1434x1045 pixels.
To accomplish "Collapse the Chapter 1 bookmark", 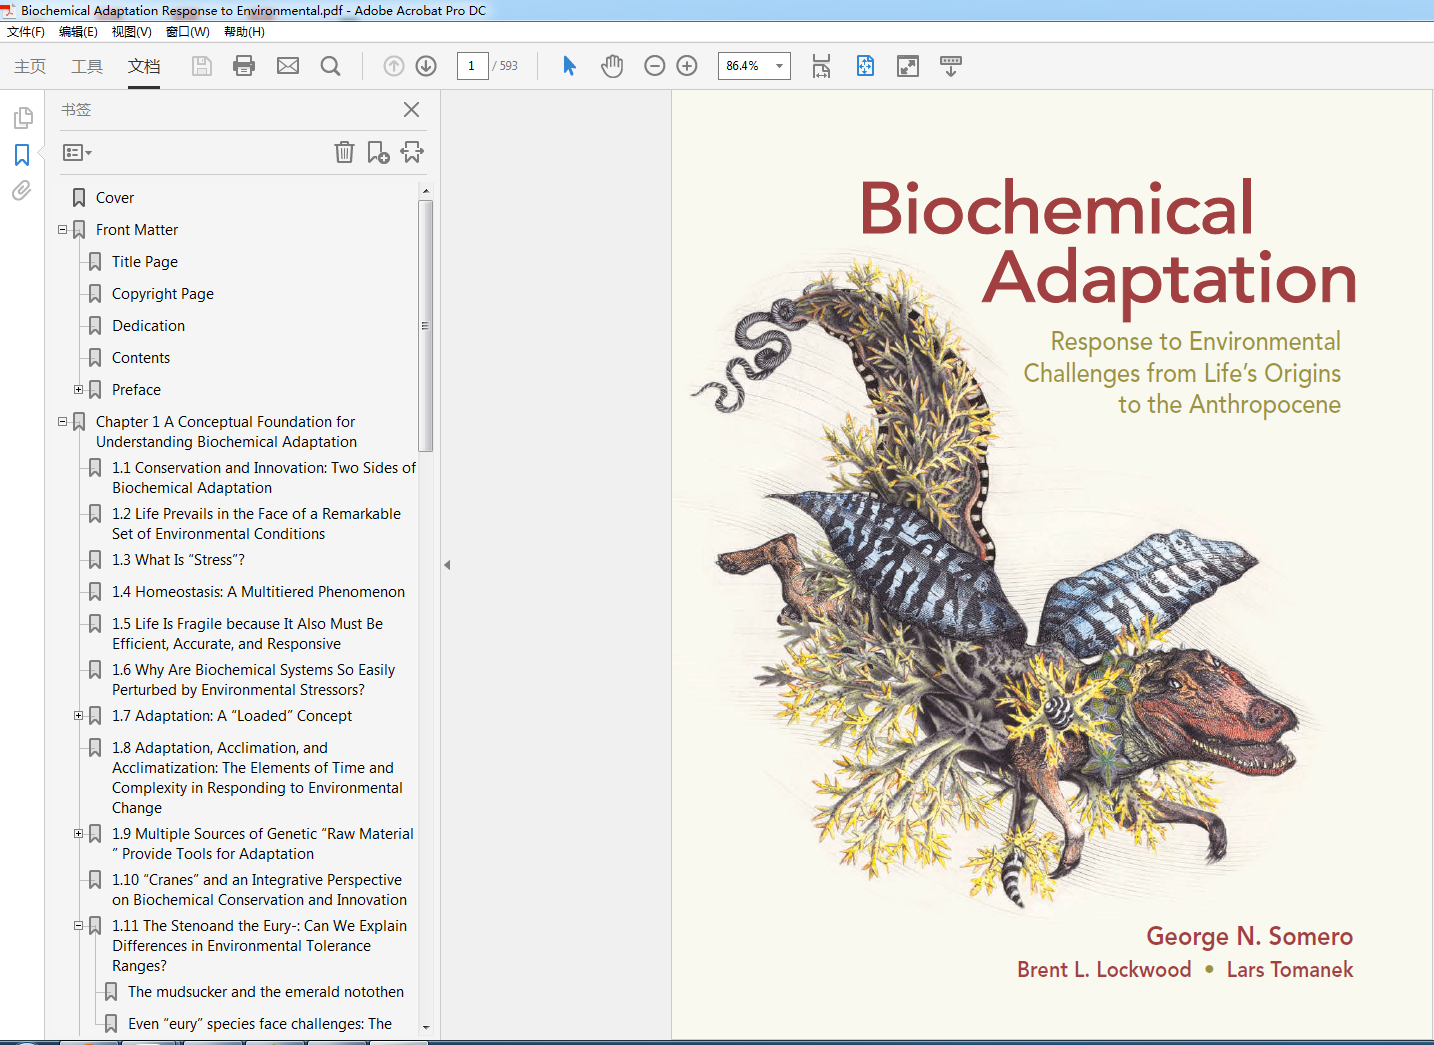I will tap(62, 421).
